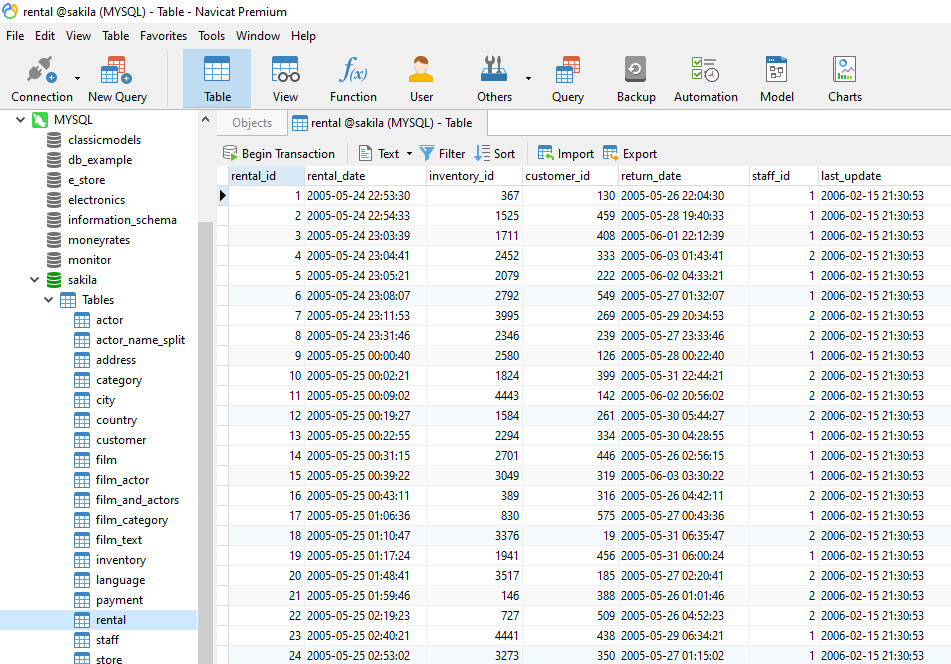Collapse the Tables node under sakila
The image size is (951, 664).
coord(46,299)
